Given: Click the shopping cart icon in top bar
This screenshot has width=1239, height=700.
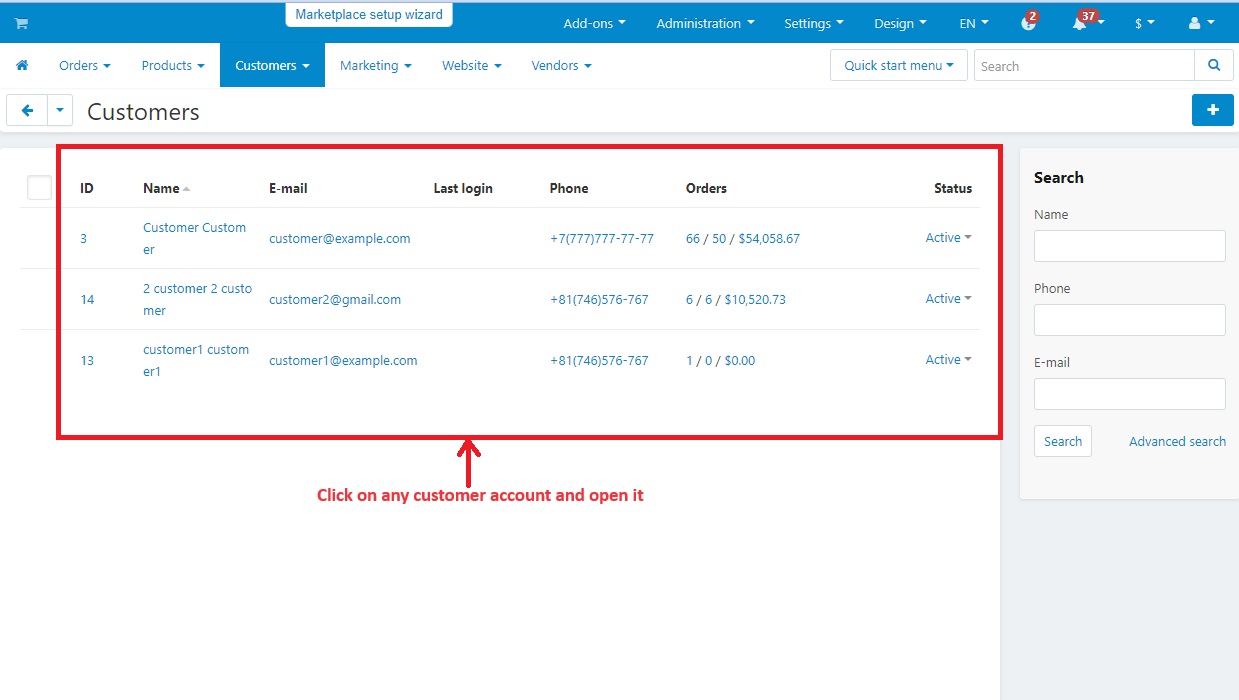Looking at the screenshot, I should click(x=21, y=23).
